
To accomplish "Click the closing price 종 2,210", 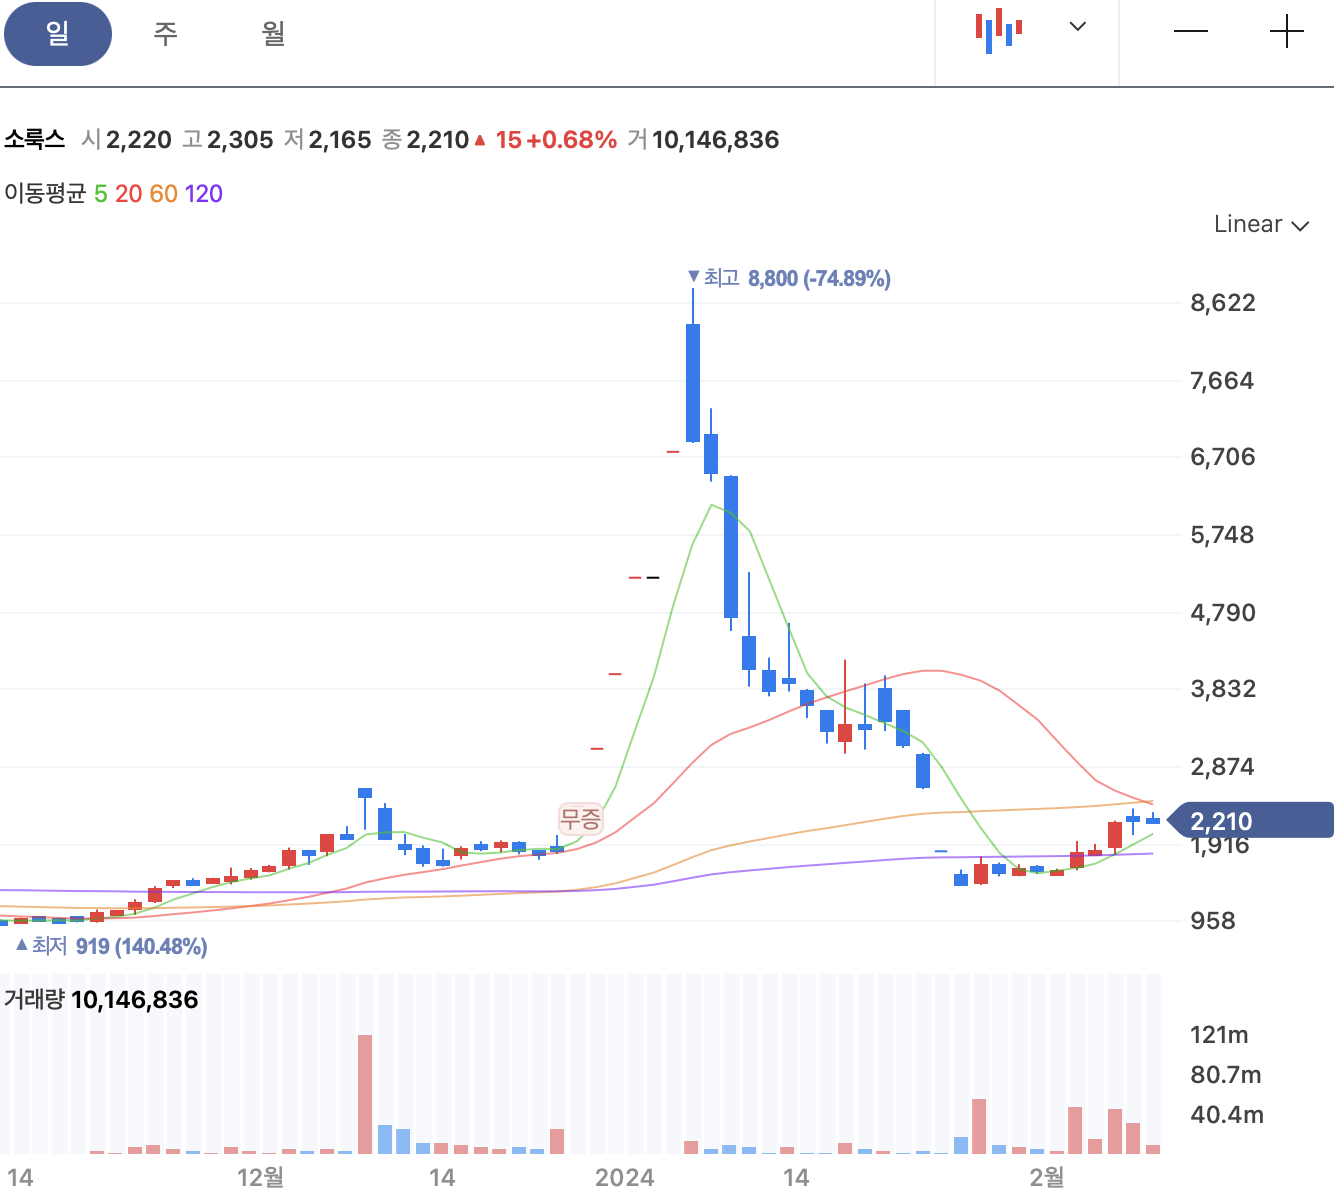I will point(425,140).
